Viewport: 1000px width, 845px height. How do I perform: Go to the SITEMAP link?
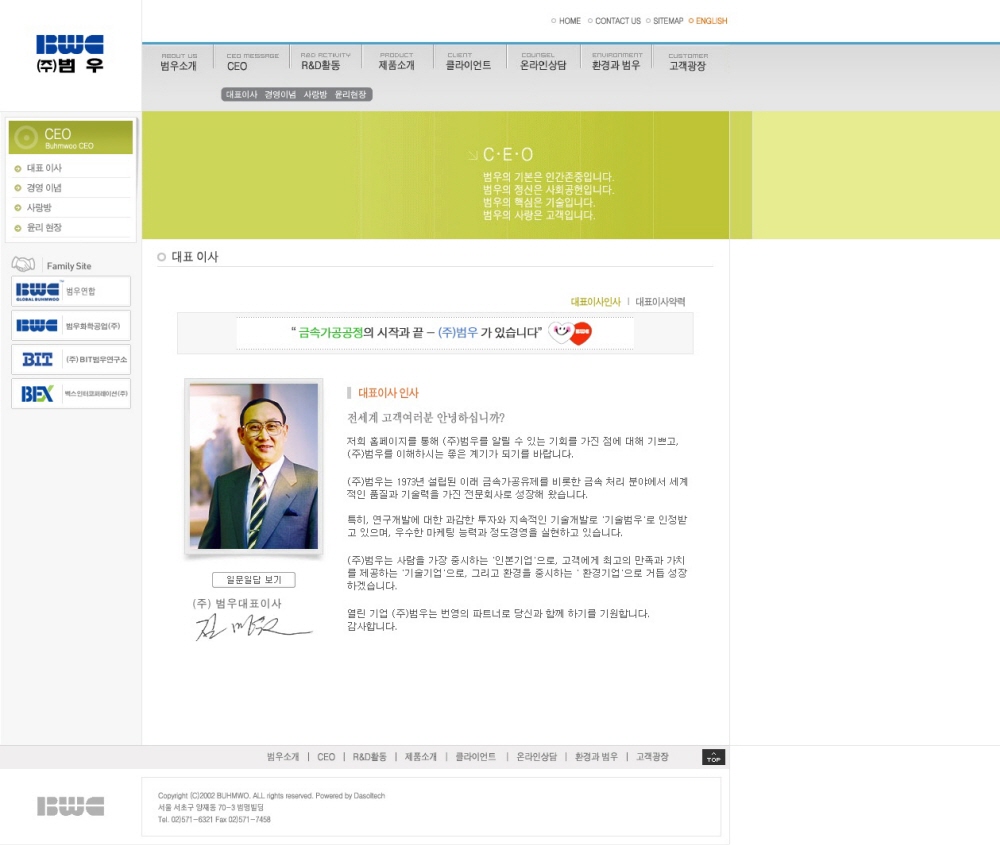[x=668, y=21]
